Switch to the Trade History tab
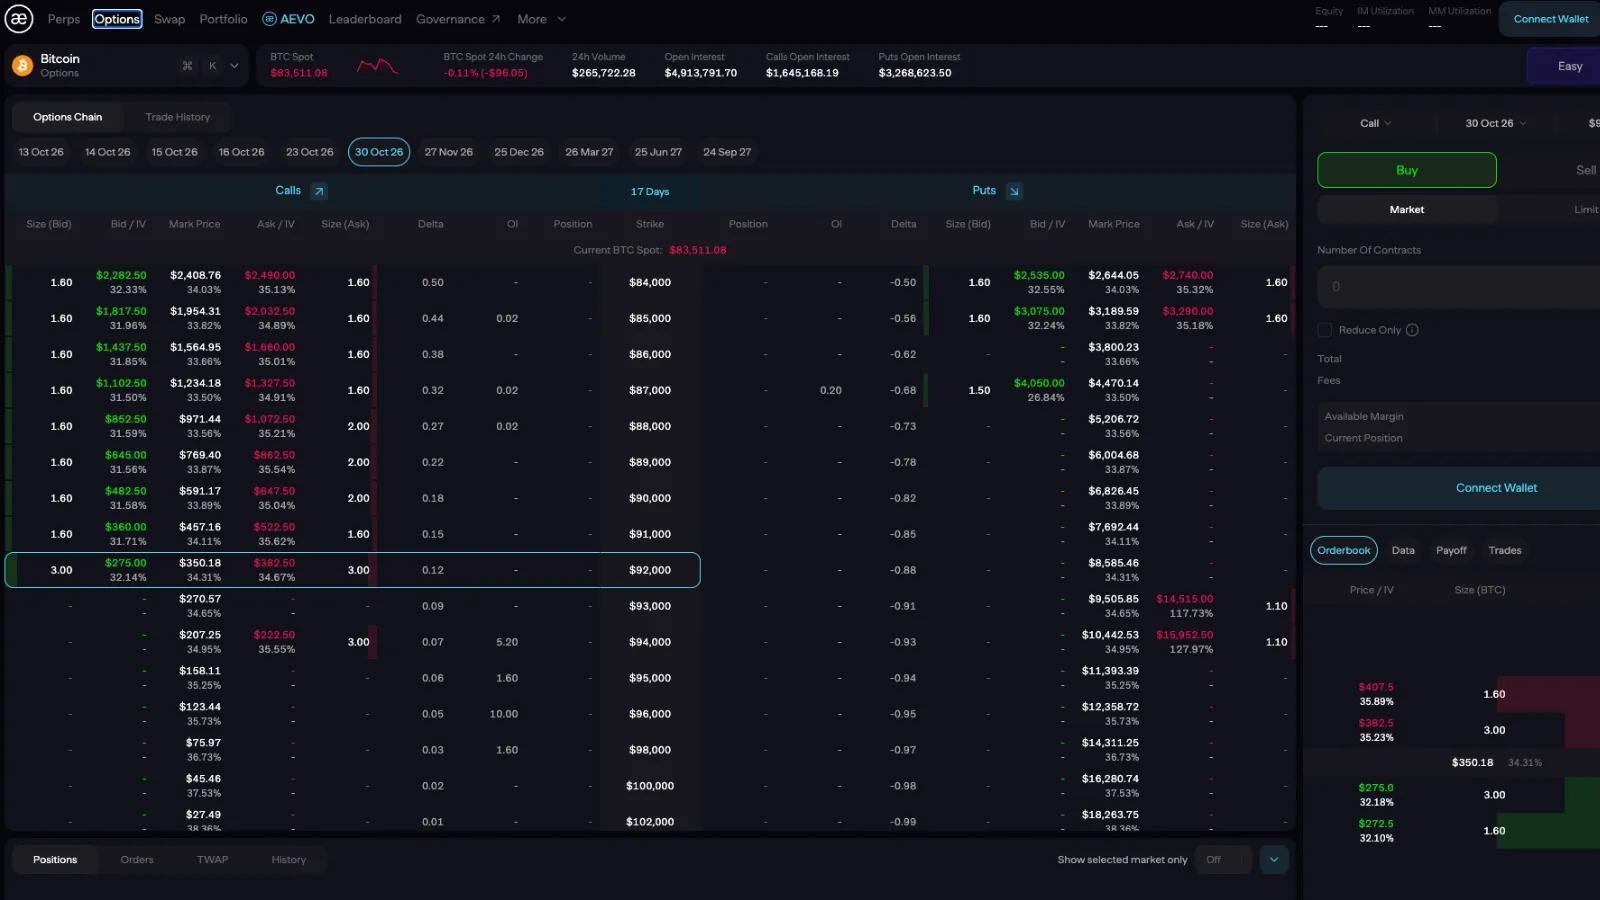Screen dimensions: 1600x900 point(178,117)
